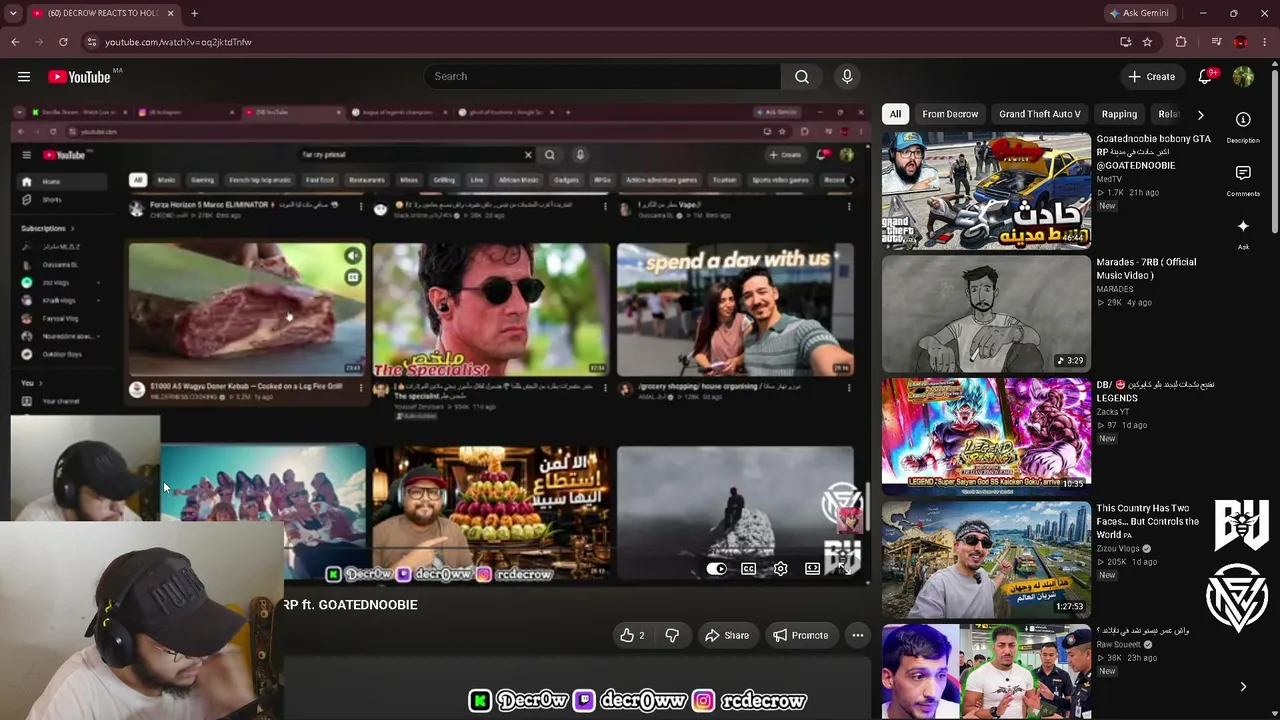1280x720 pixels.
Task: Click the "38K 23h ago" view count text
Action: pyautogui.click(x=1126, y=658)
